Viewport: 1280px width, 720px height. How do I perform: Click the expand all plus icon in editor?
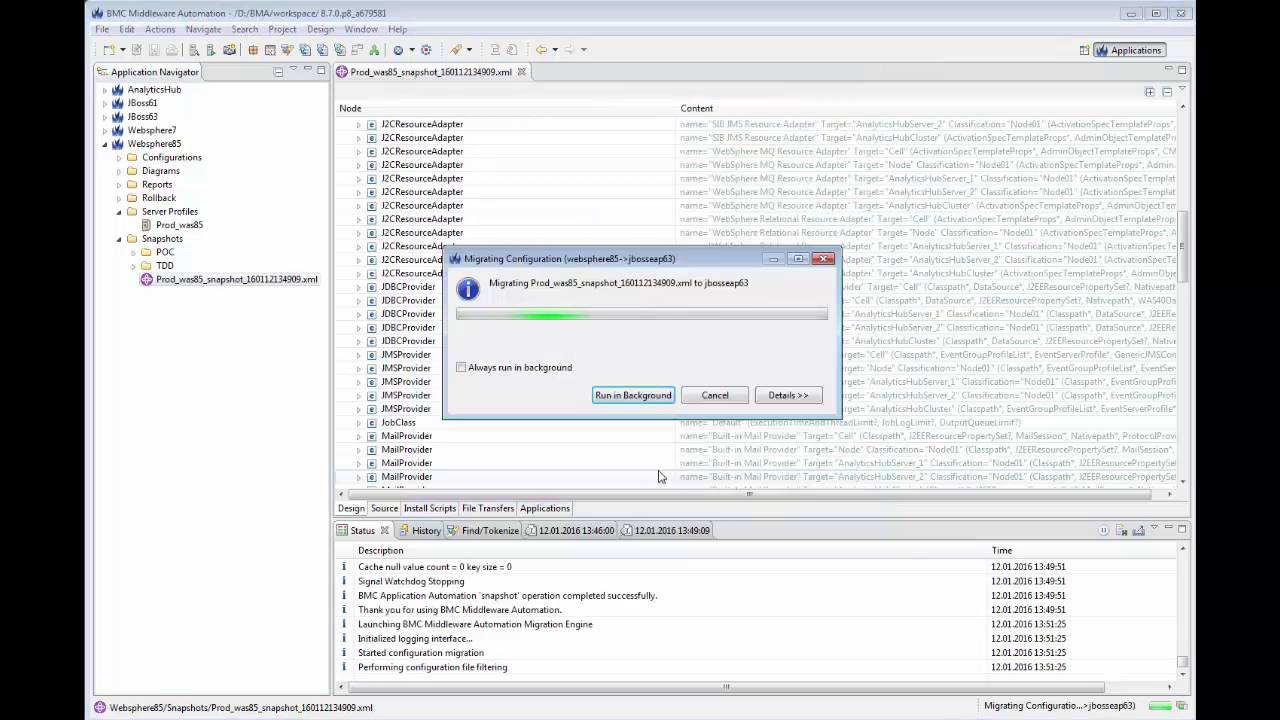click(x=1150, y=92)
